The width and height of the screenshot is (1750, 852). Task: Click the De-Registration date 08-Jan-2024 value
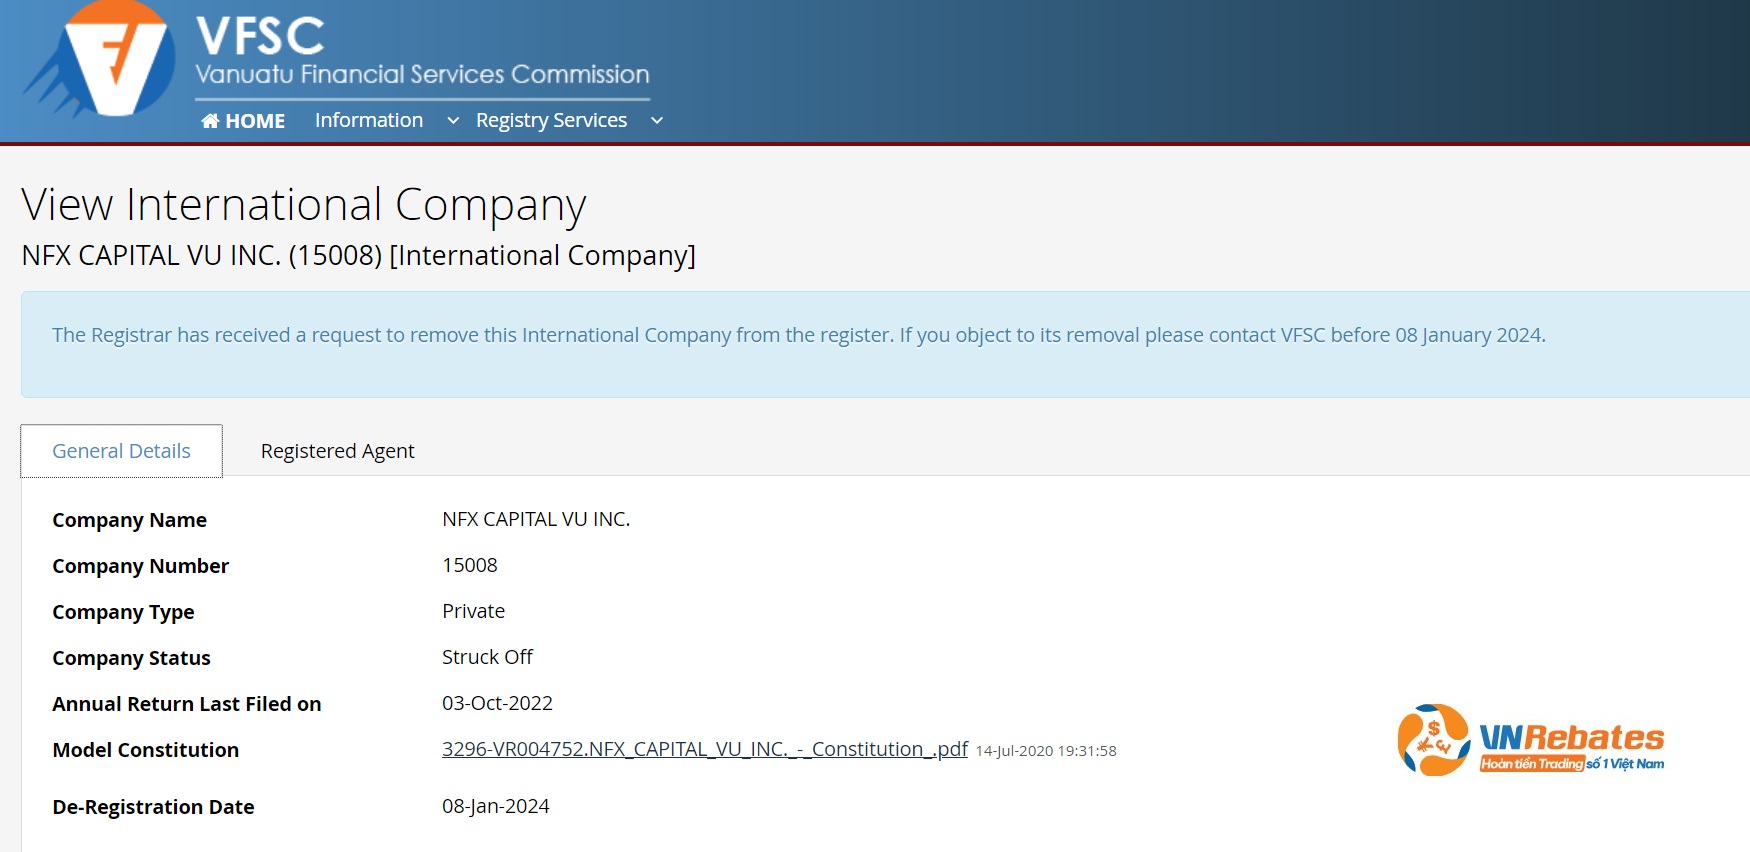(x=495, y=806)
